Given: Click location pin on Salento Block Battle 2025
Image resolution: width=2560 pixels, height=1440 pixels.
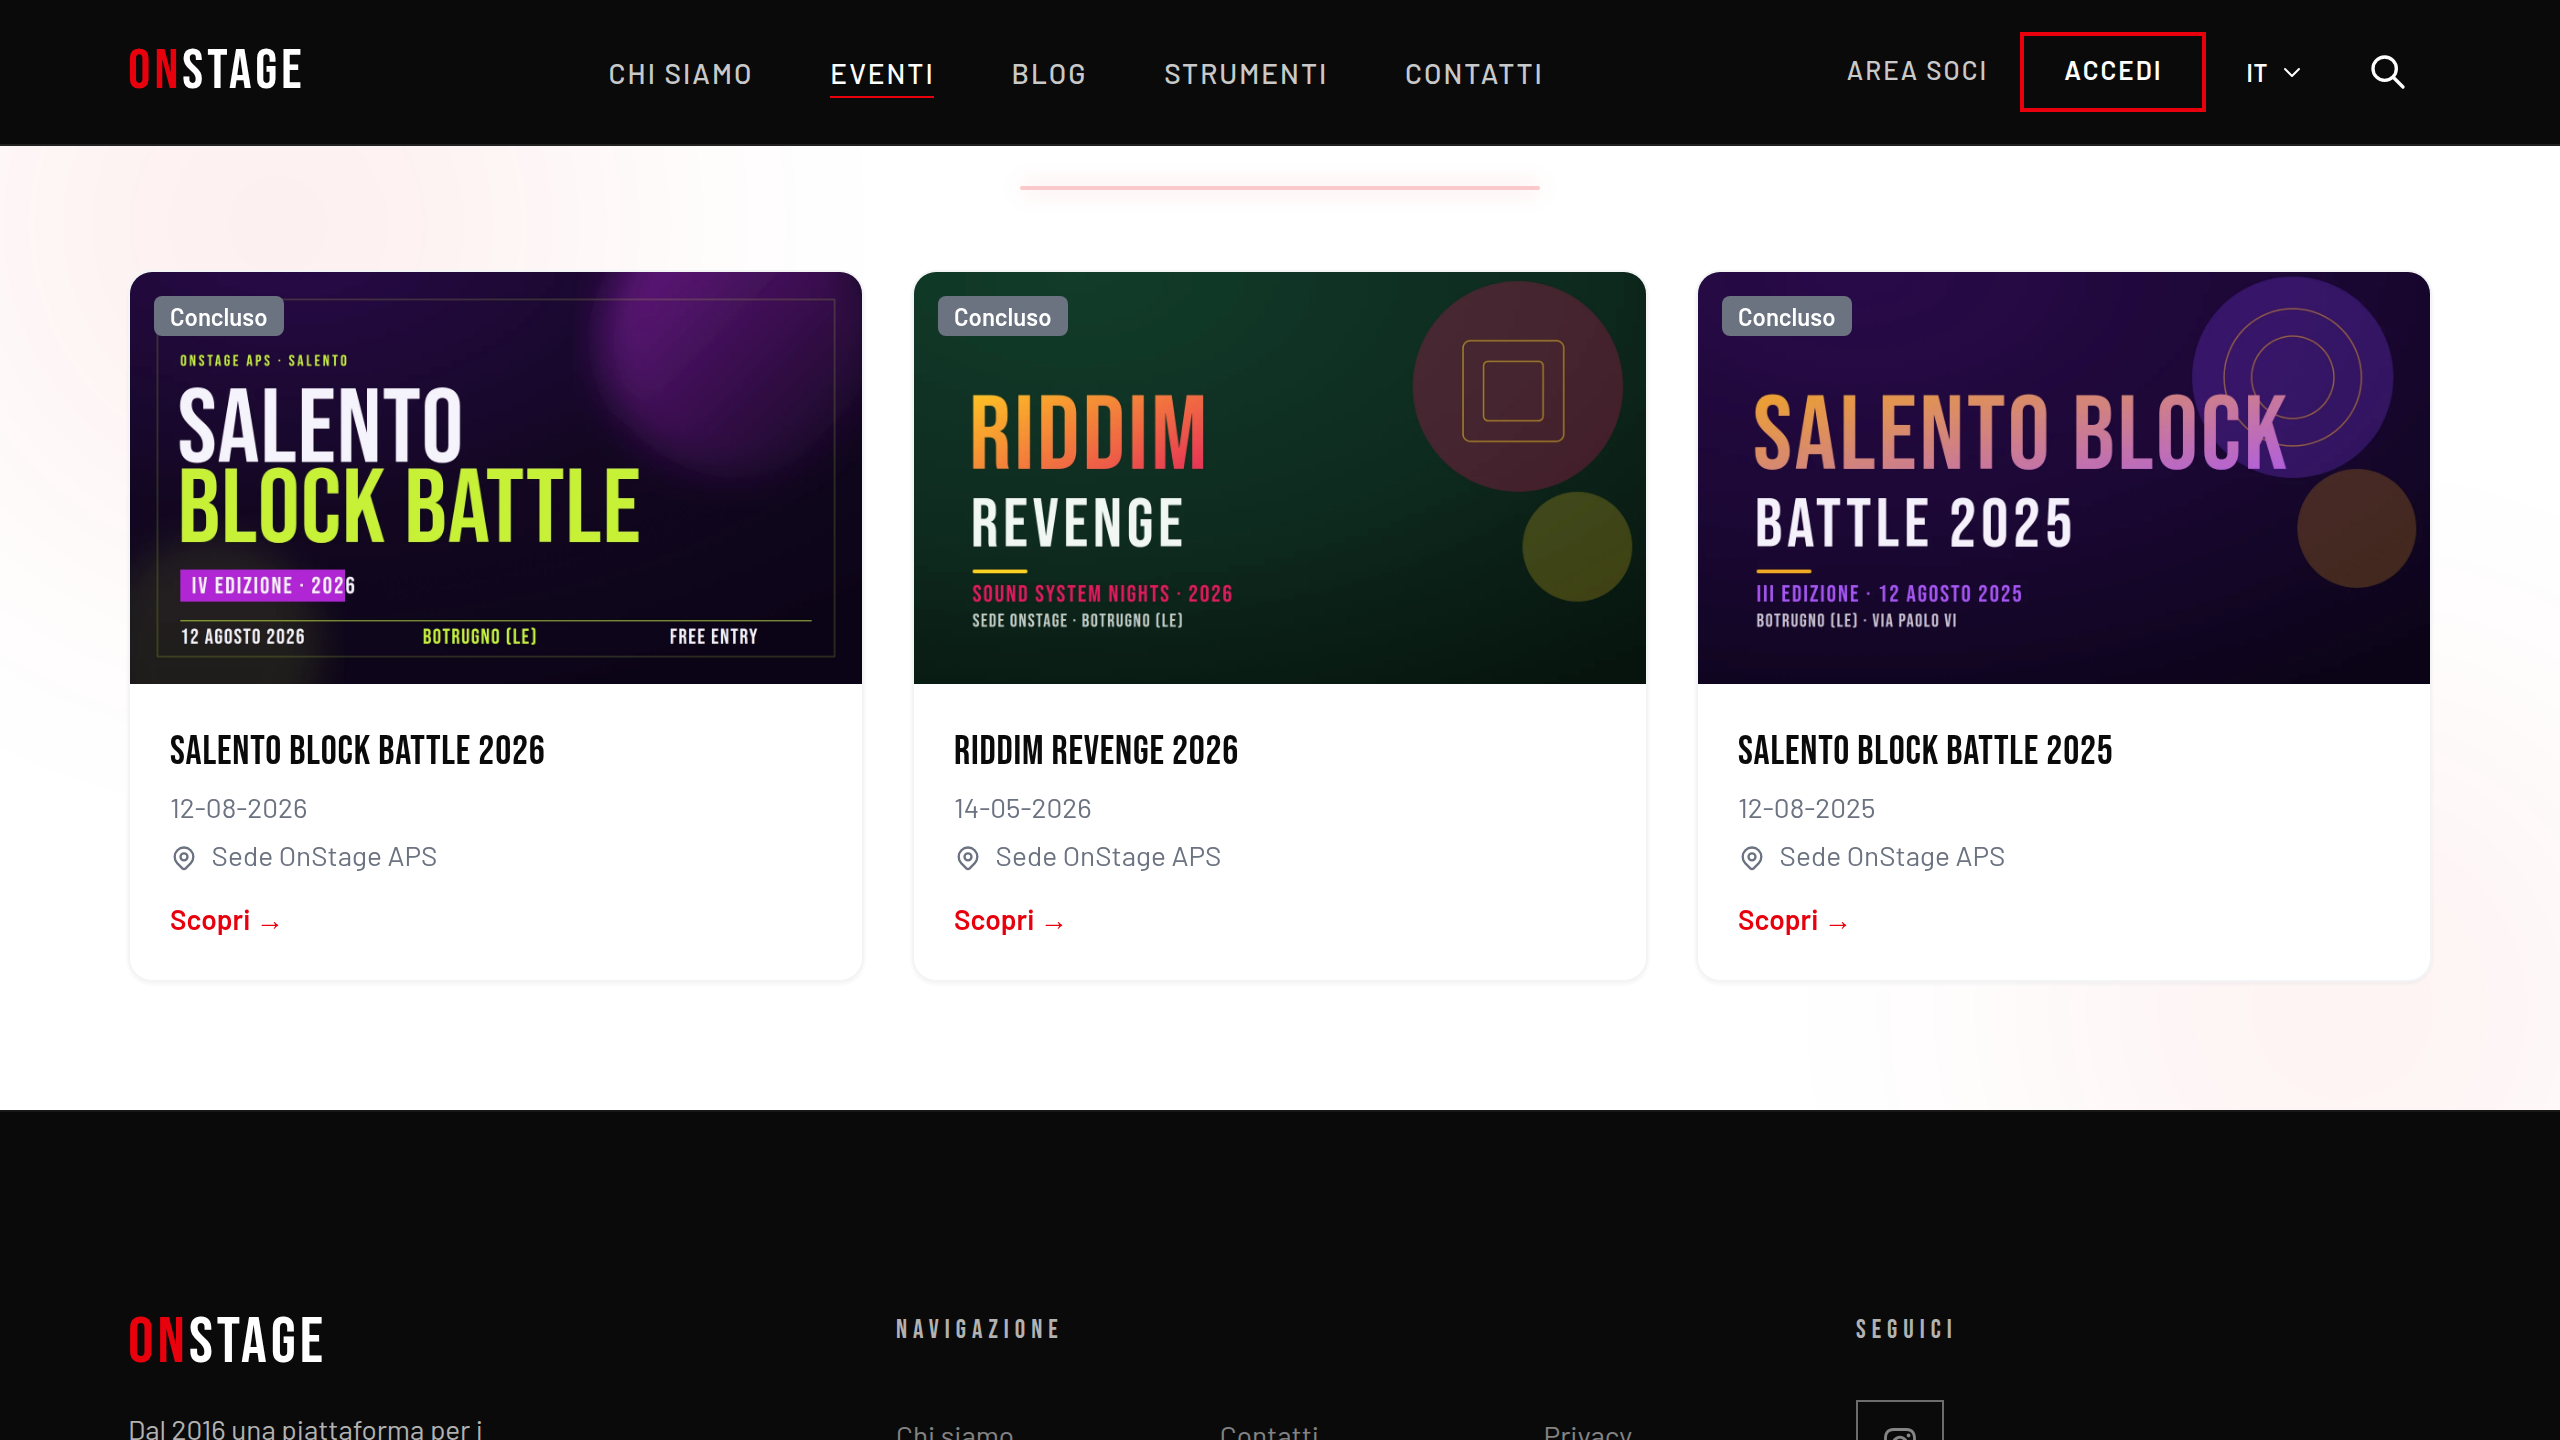Looking at the screenshot, I should pos(1752,858).
